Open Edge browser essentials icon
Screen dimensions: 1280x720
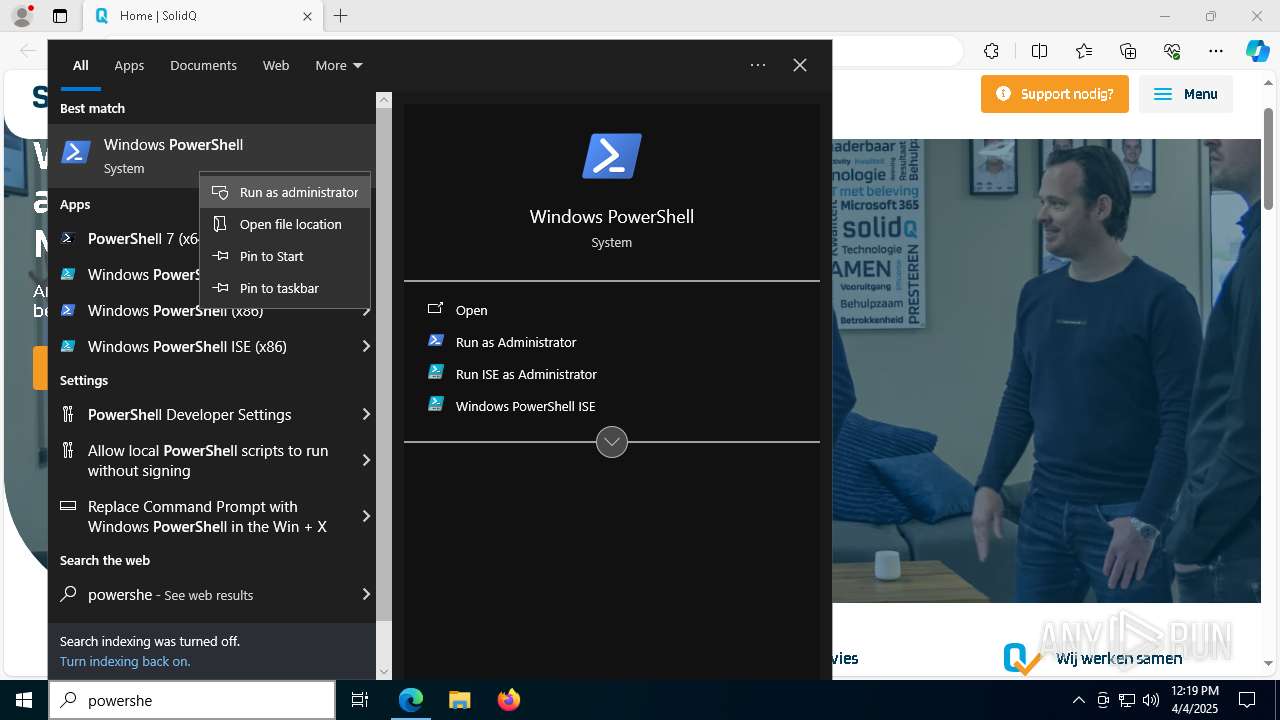(x=1172, y=51)
